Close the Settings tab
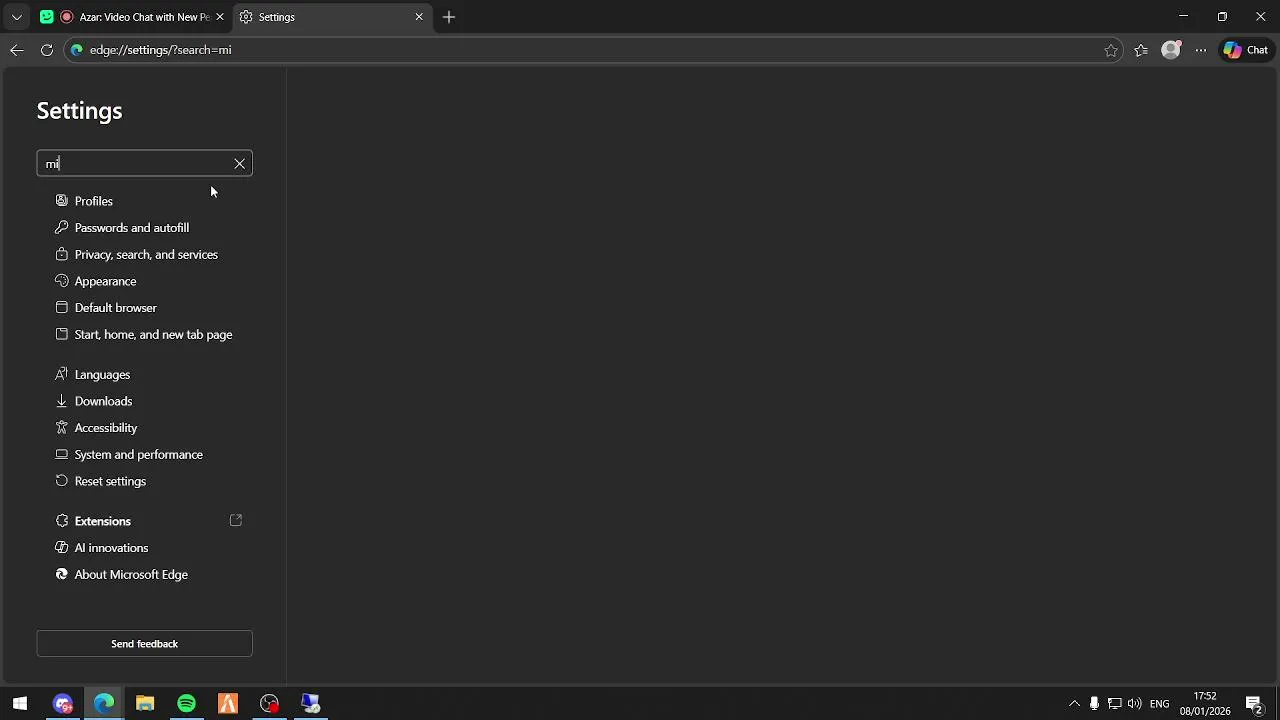The height and width of the screenshot is (720, 1280). [419, 17]
